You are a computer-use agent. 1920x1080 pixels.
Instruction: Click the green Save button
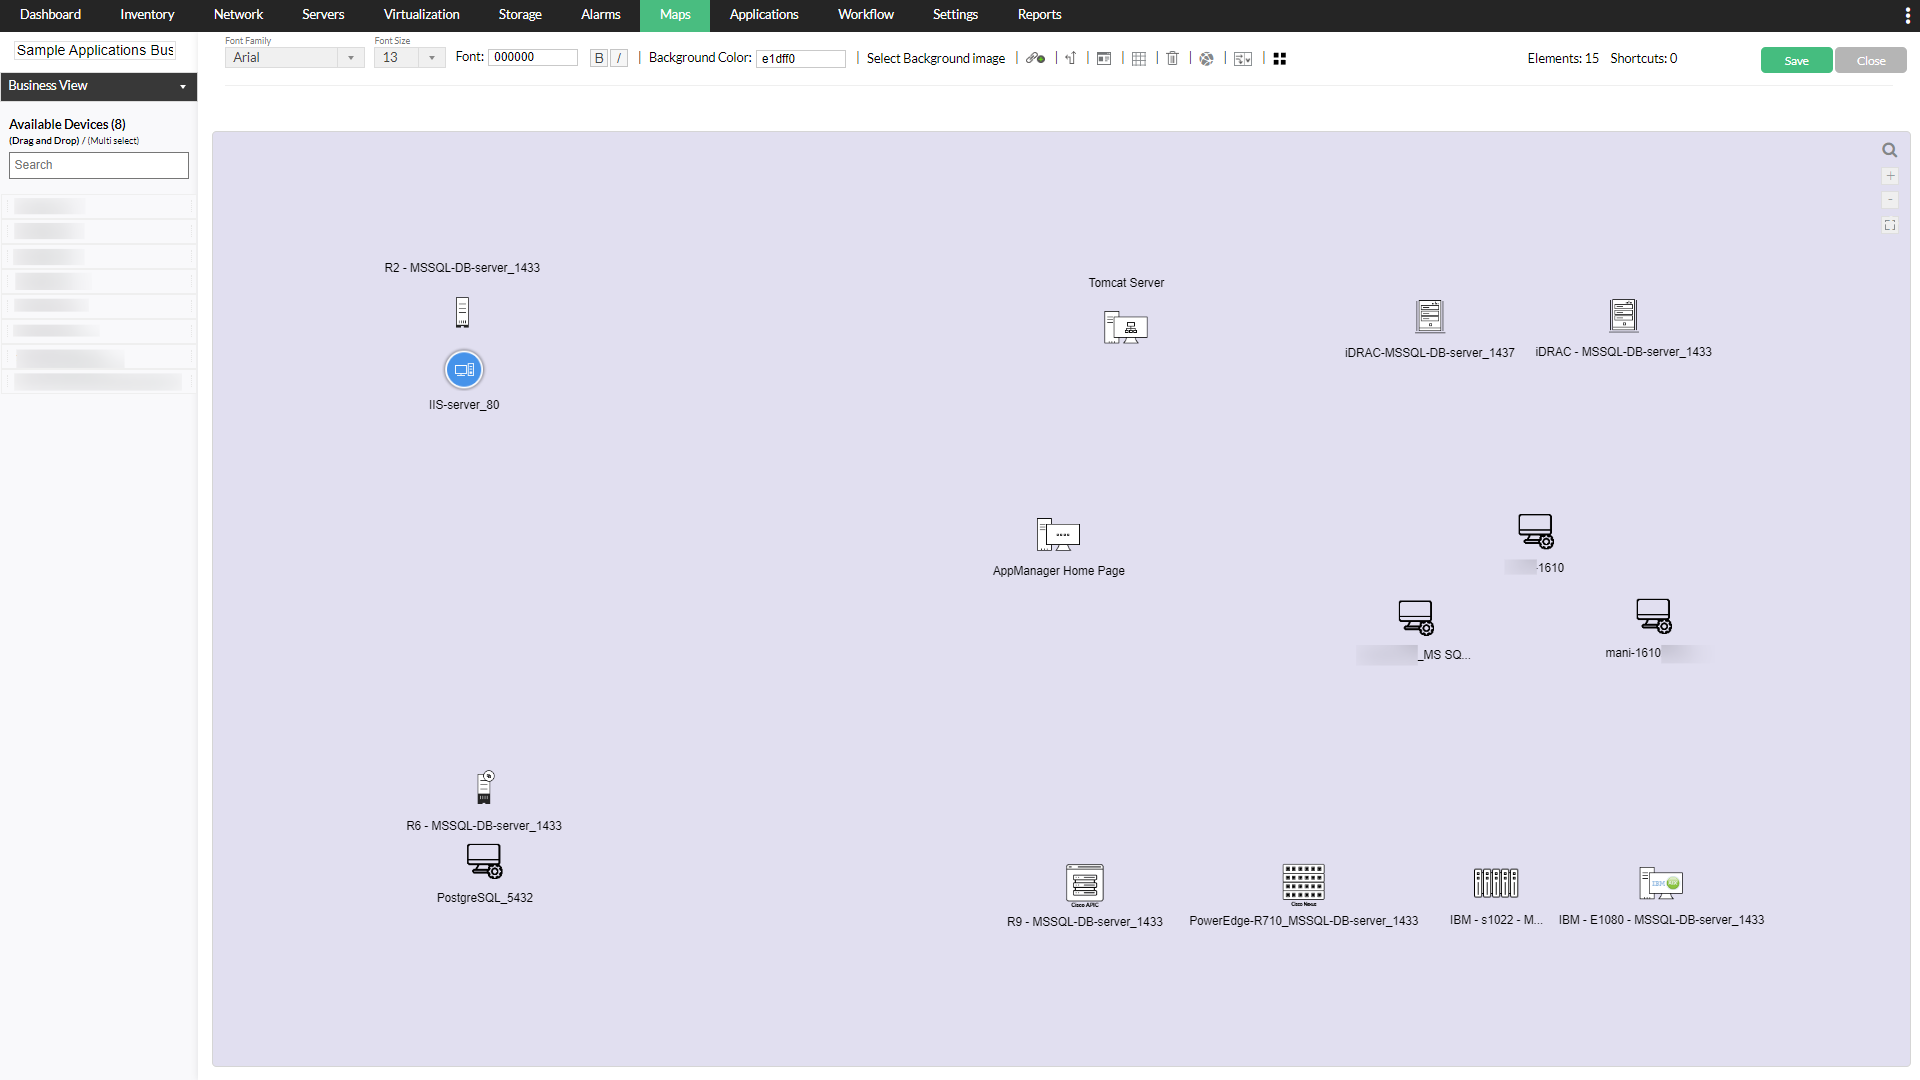coord(1796,61)
